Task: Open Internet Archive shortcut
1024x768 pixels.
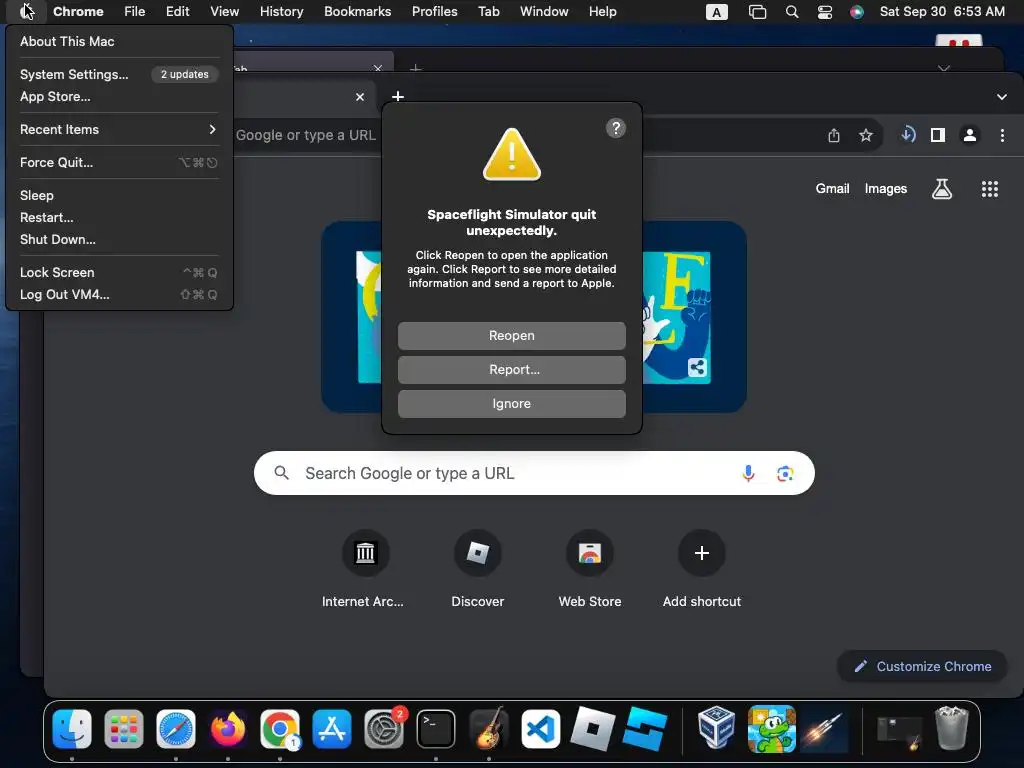Action: [x=365, y=569]
